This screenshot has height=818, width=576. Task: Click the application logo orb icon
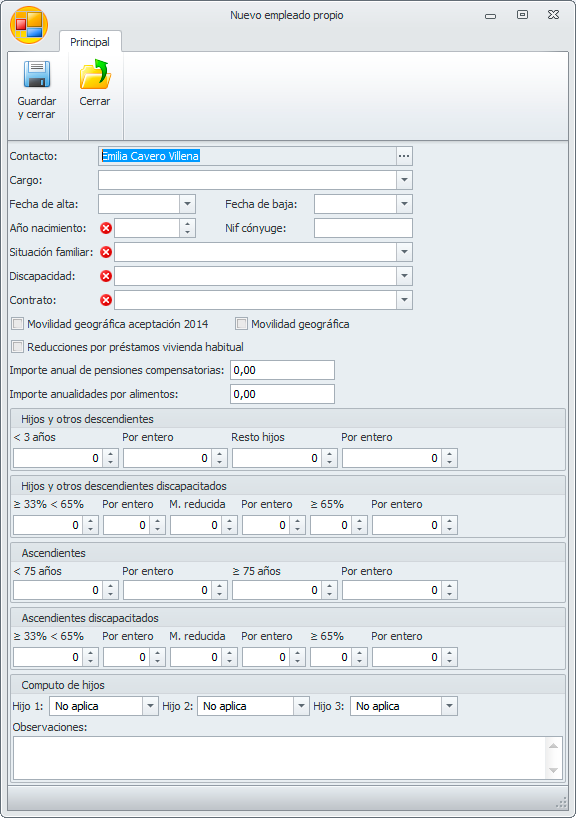pyautogui.click(x=29, y=25)
